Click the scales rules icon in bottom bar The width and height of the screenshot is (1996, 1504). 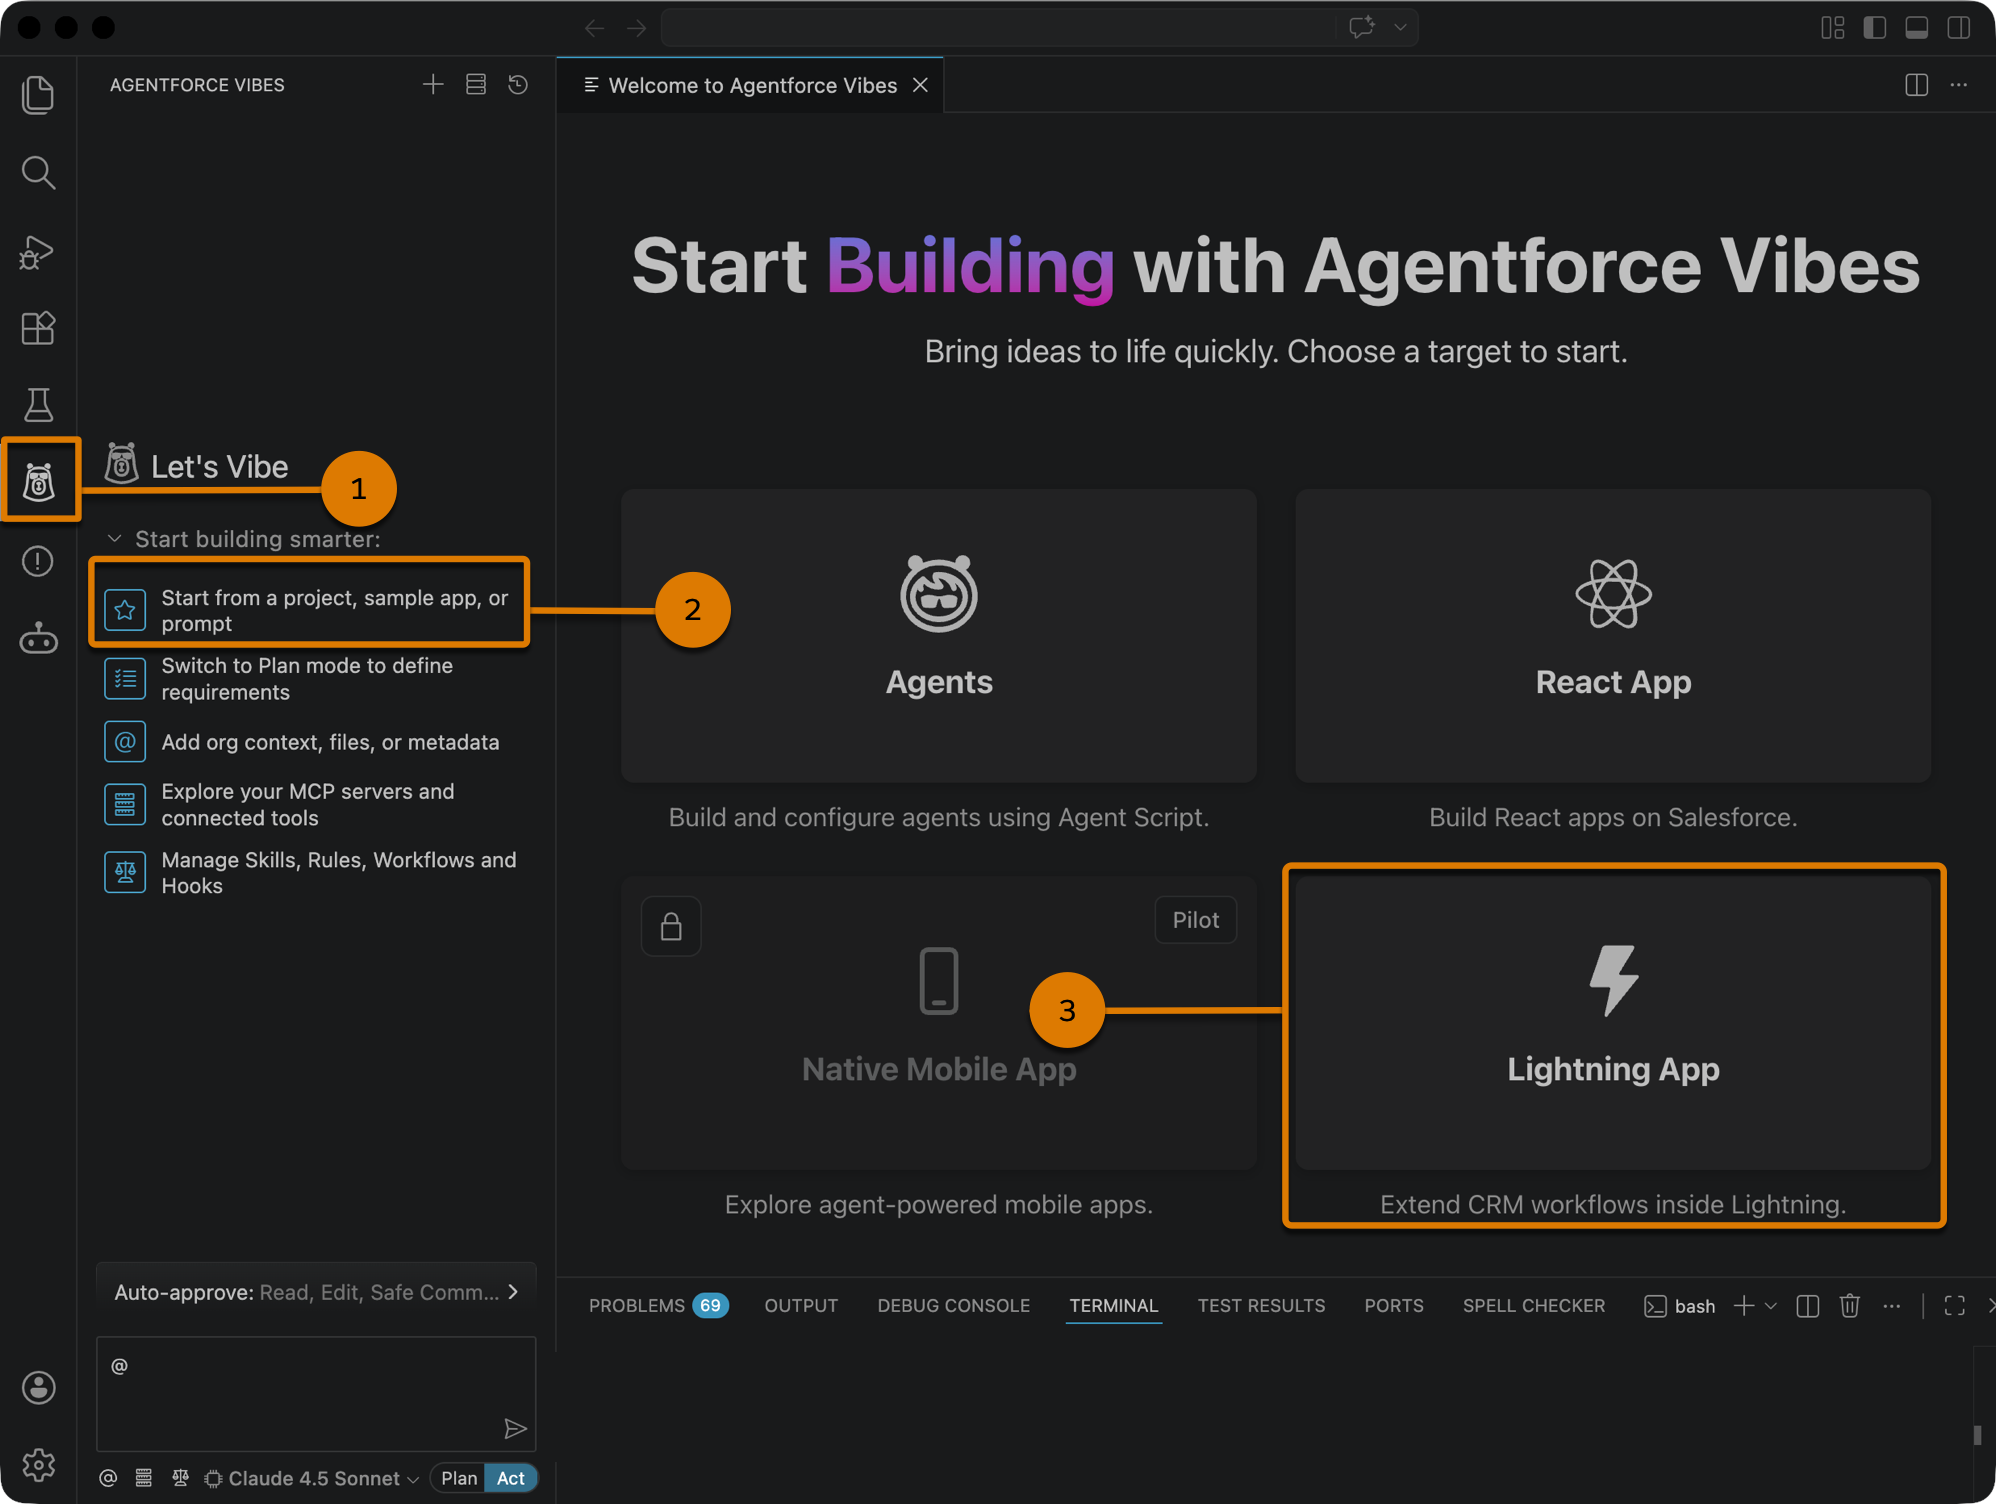pos(180,1478)
